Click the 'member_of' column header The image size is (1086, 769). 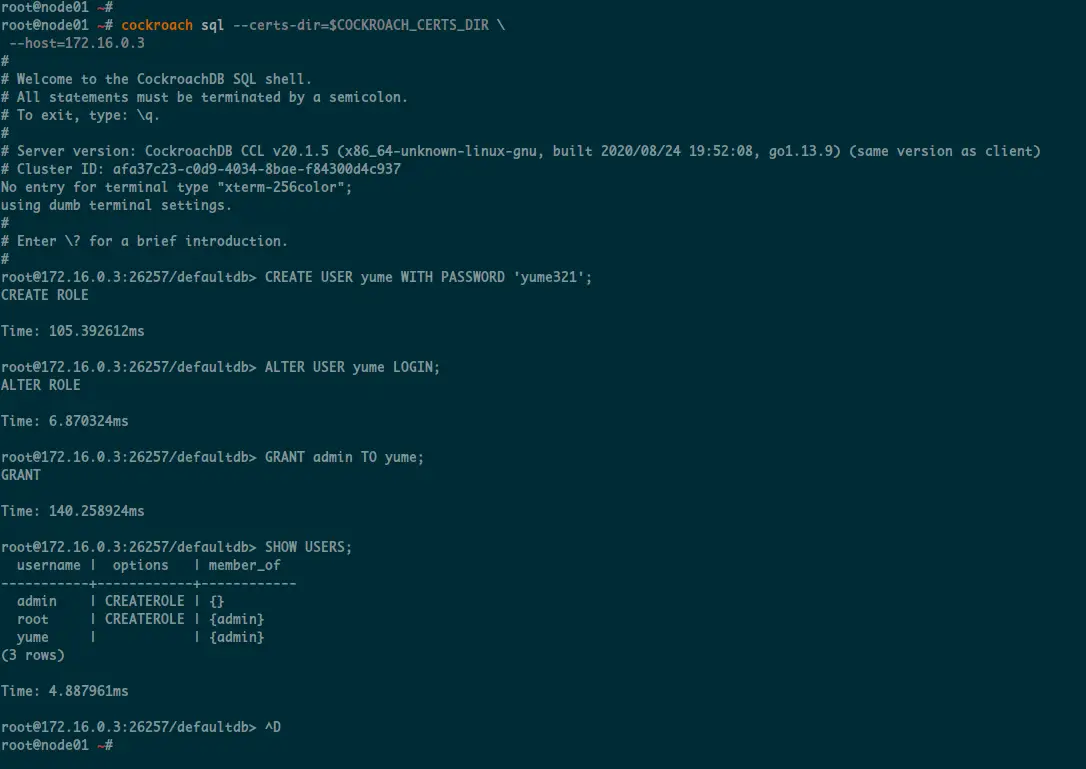(244, 565)
